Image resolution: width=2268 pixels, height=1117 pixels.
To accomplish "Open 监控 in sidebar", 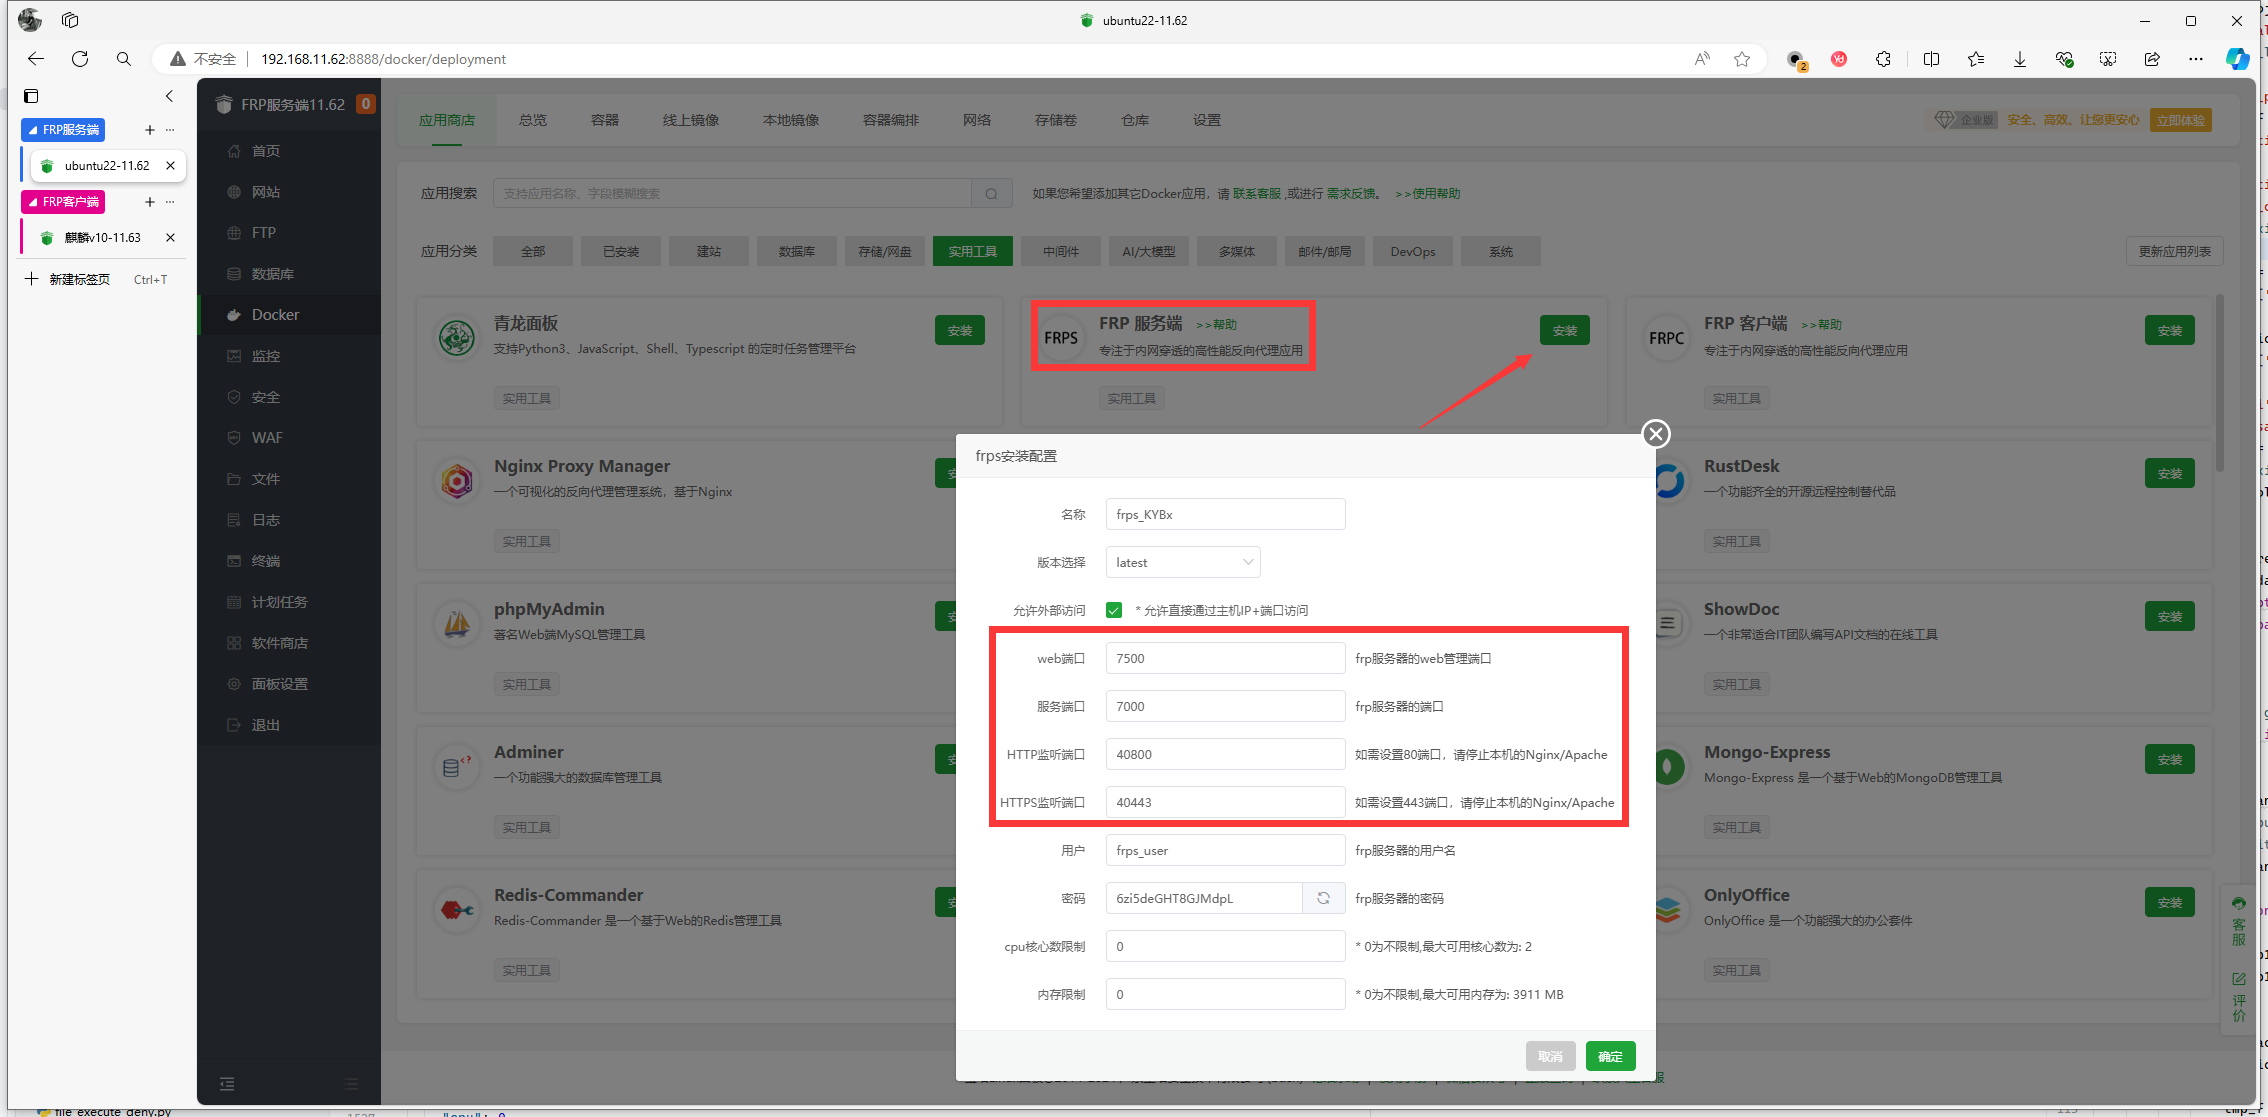I will [x=265, y=356].
